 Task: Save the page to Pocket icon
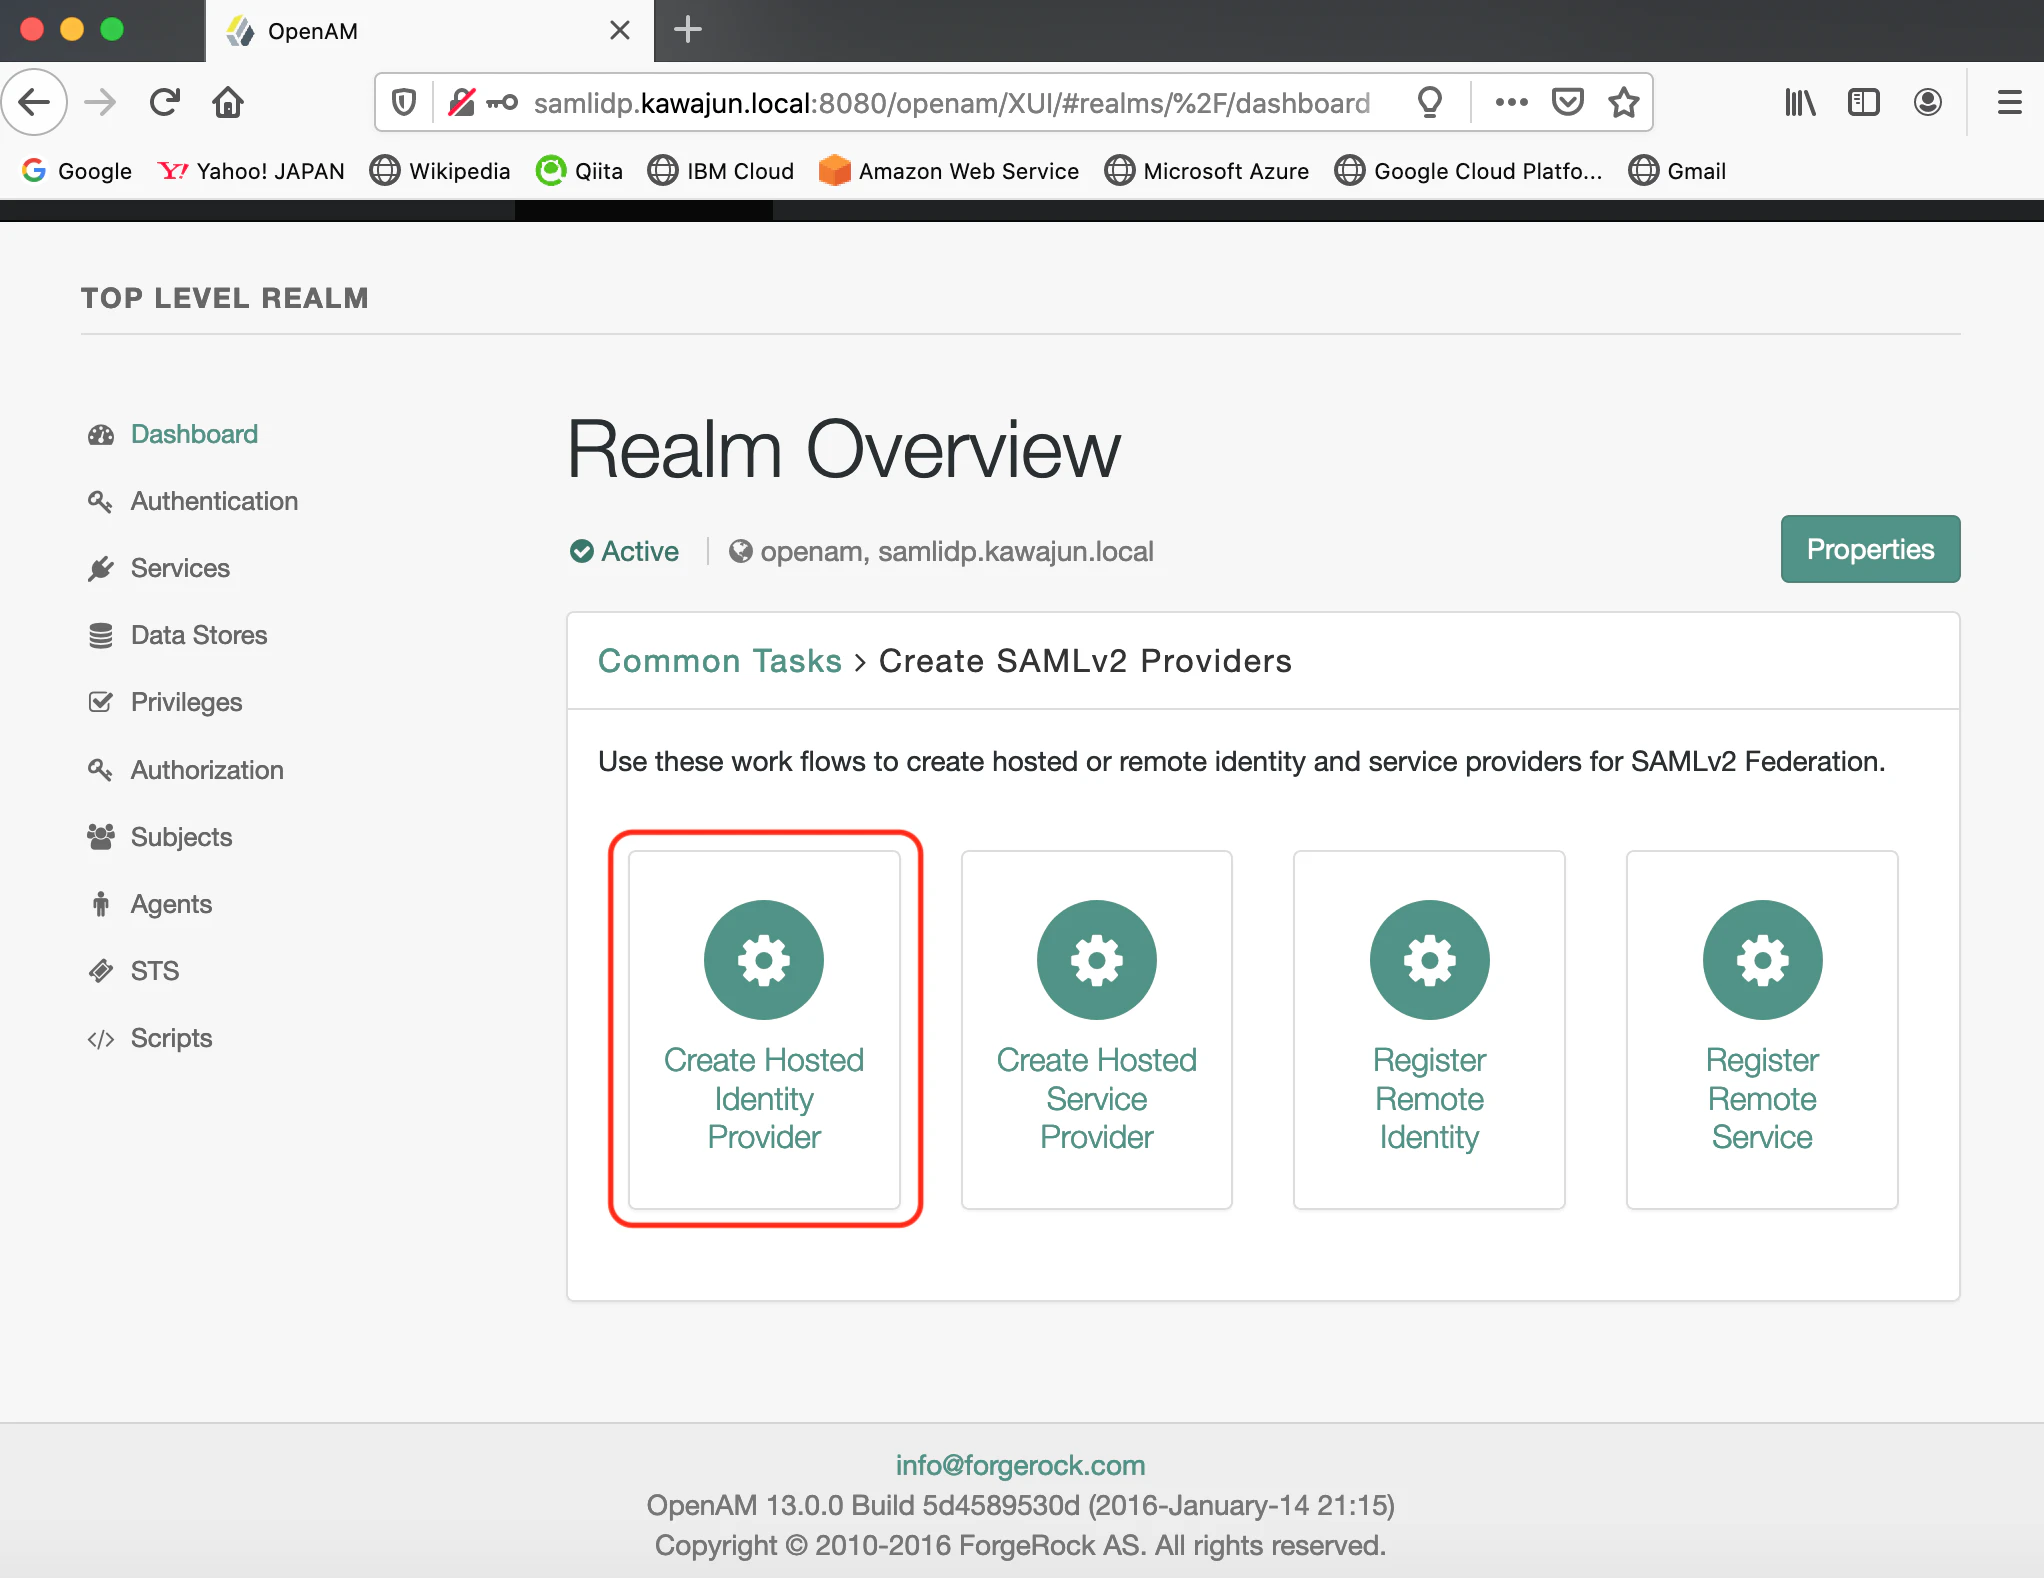click(x=1567, y=102)
